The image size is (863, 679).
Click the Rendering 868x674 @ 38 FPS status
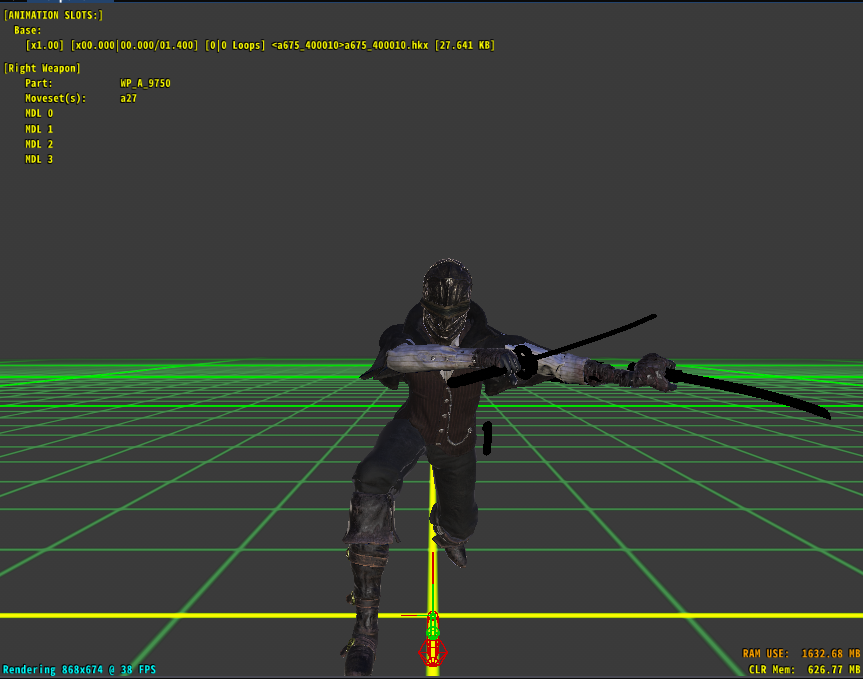pyautogui.click(x=79, y=670)
